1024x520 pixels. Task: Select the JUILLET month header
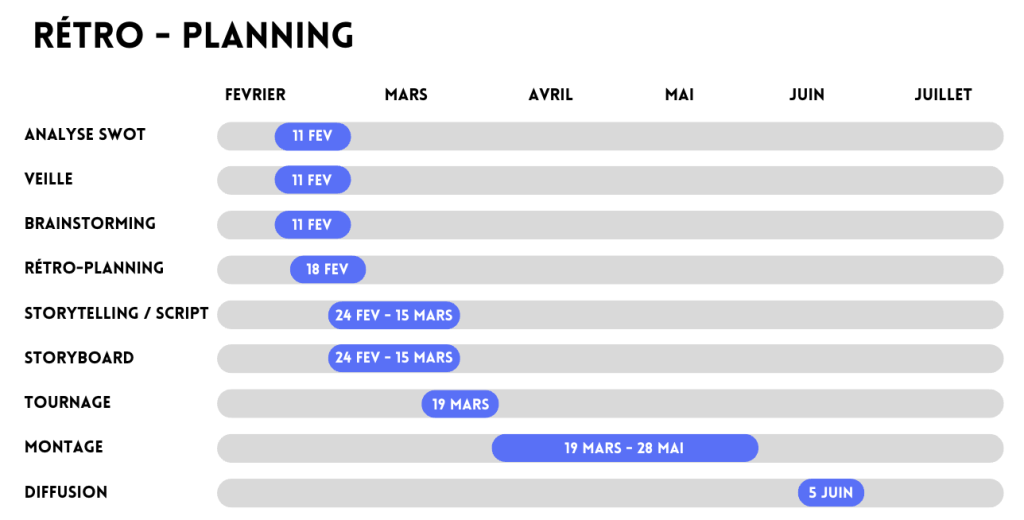click(x=943, y=95)
